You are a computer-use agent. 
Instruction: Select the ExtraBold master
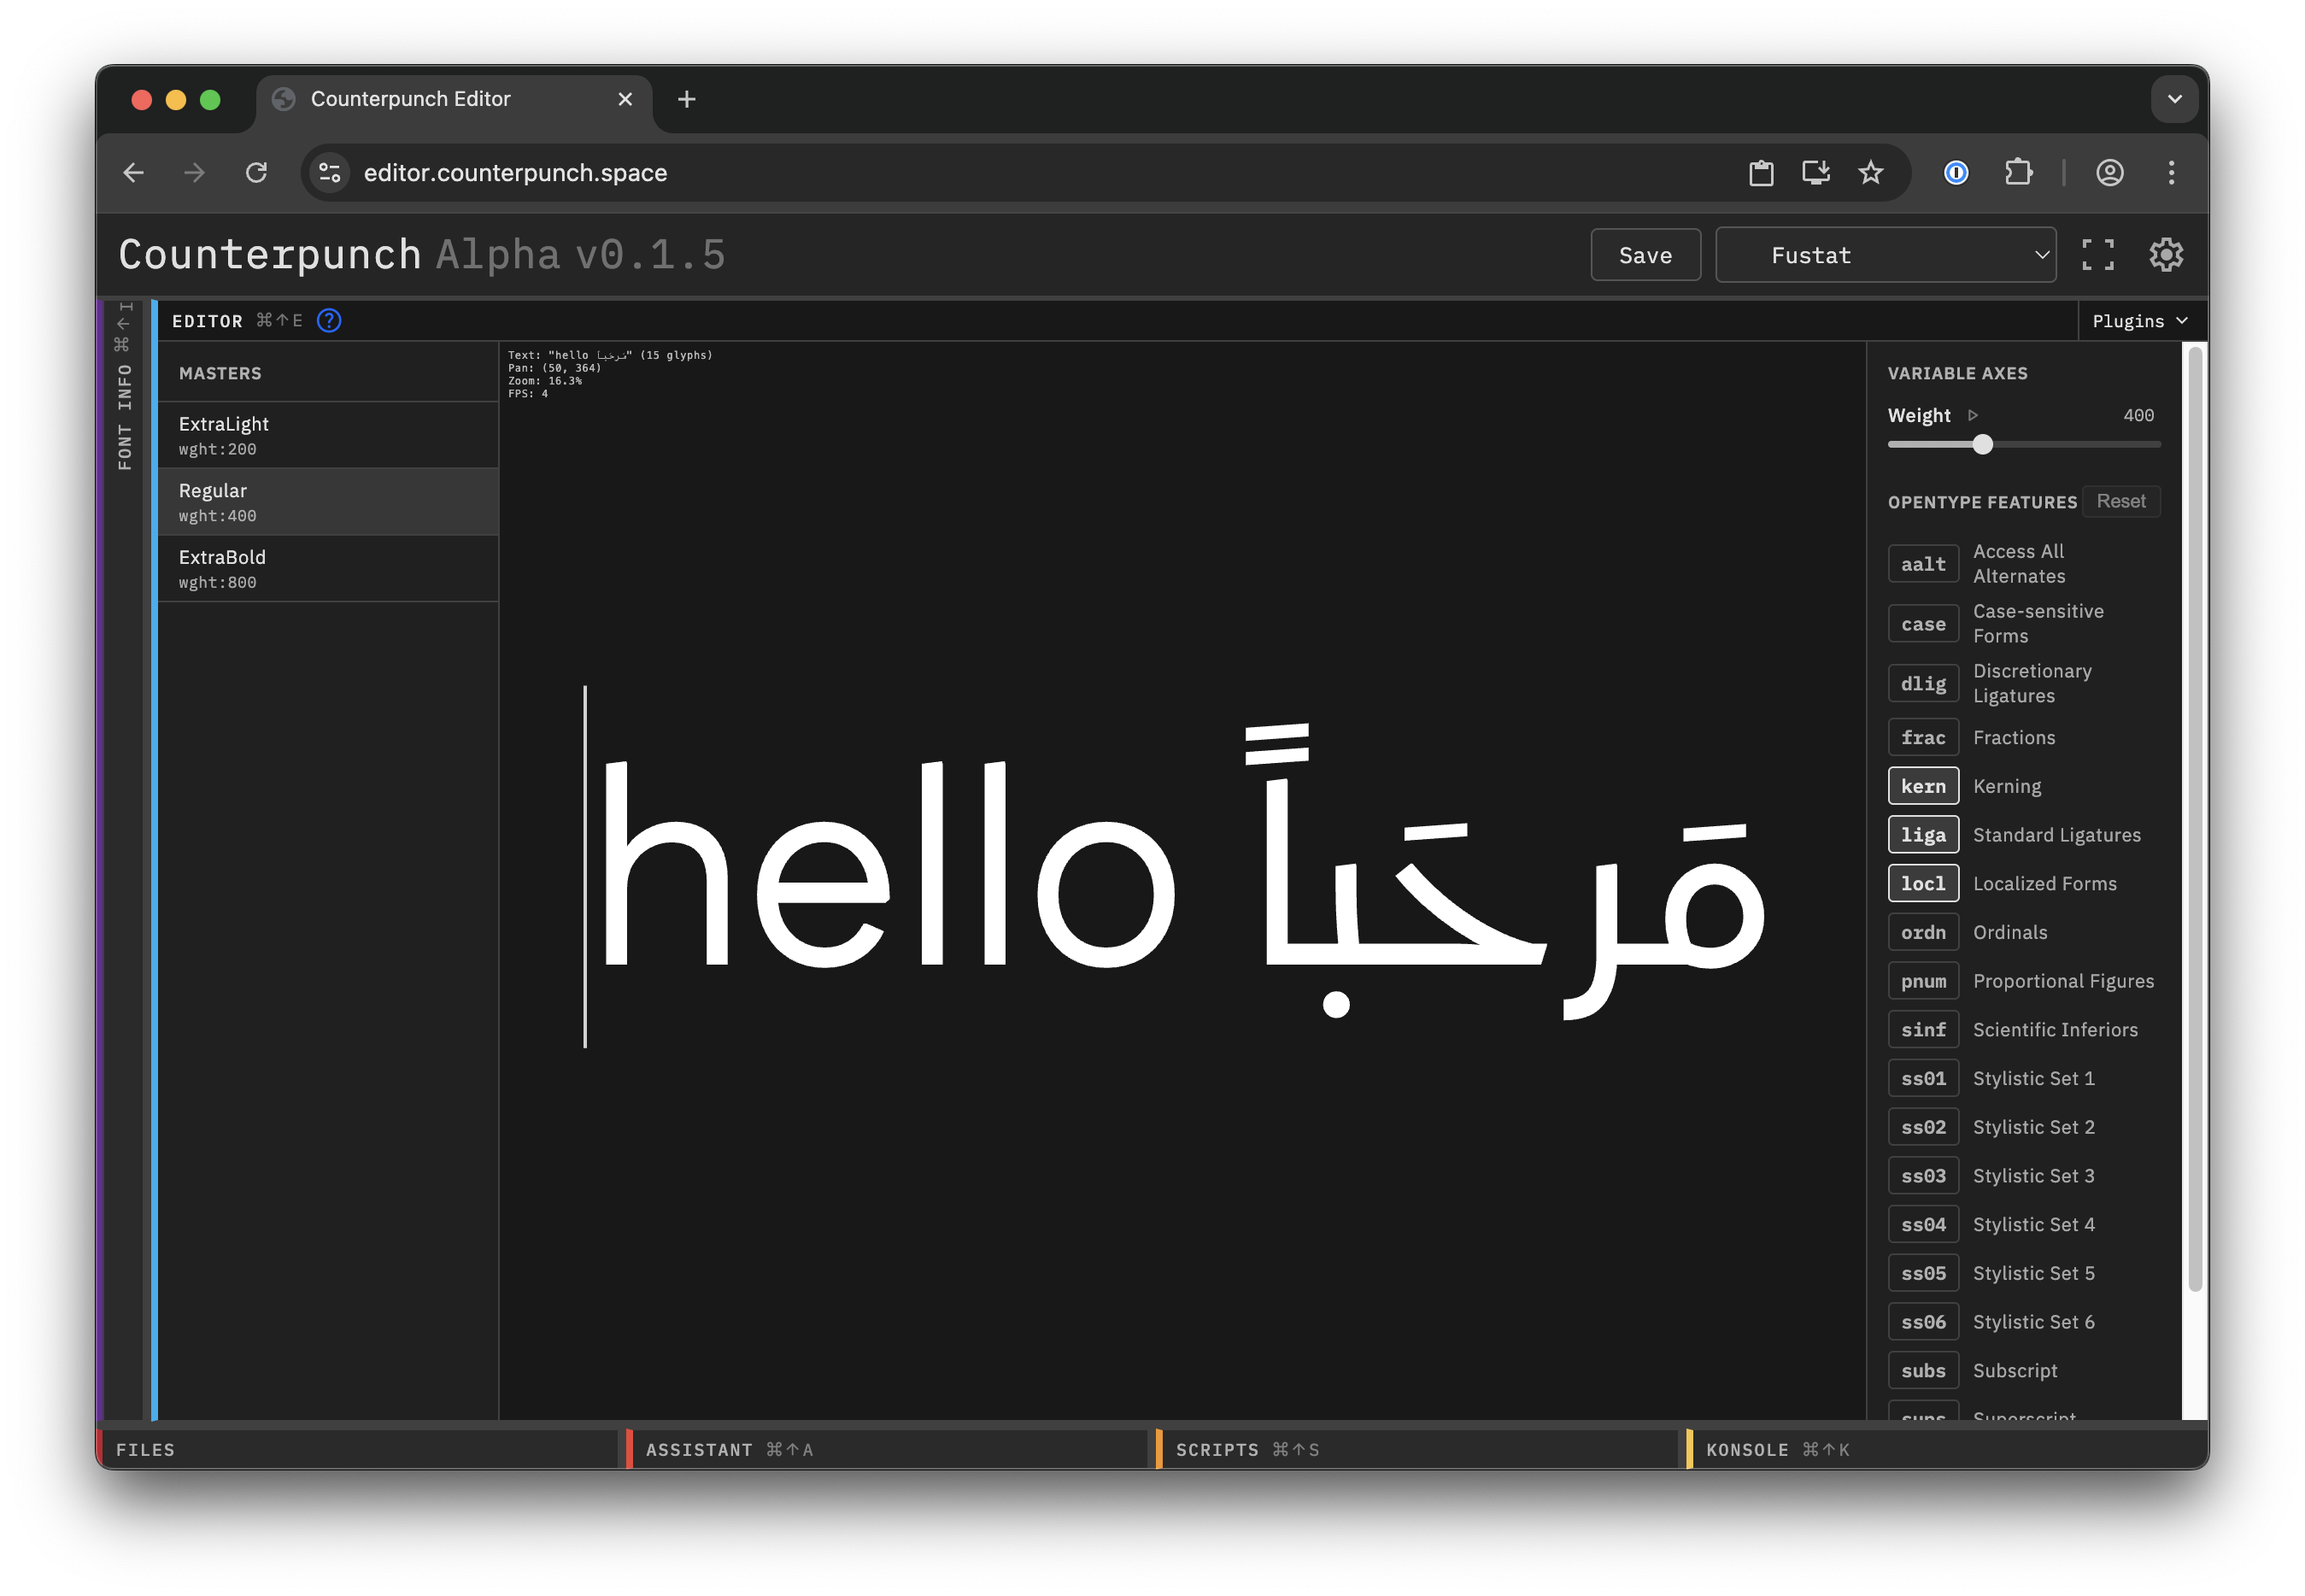point(328,568)
